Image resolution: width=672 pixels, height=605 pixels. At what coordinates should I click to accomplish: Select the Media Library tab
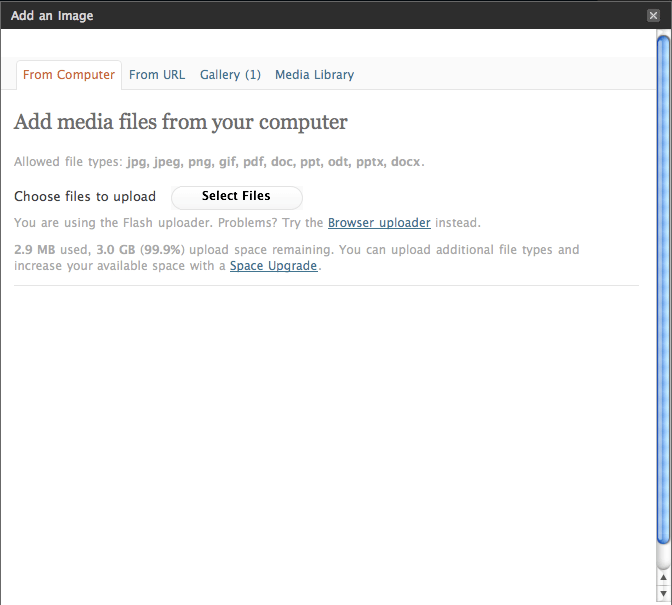(314, 75)
